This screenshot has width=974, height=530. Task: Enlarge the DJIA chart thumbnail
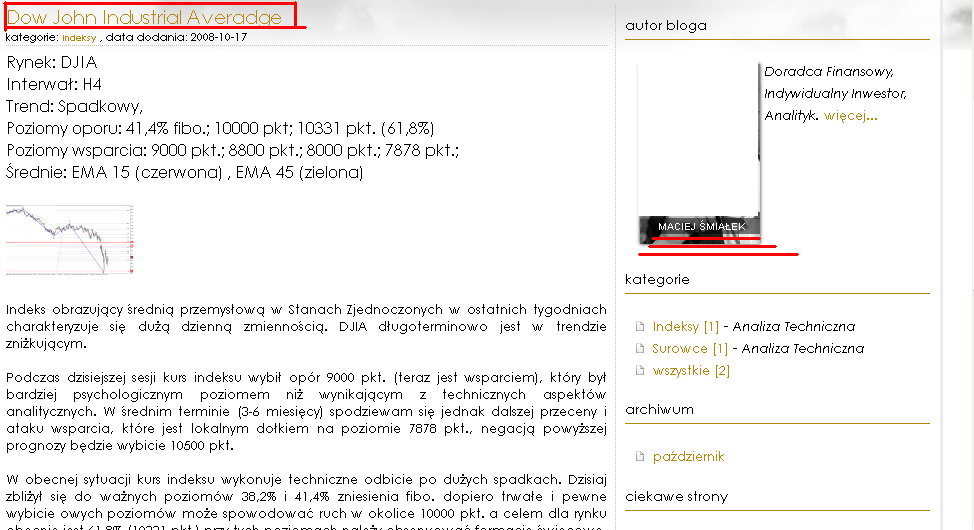click(x=70, y=240)
